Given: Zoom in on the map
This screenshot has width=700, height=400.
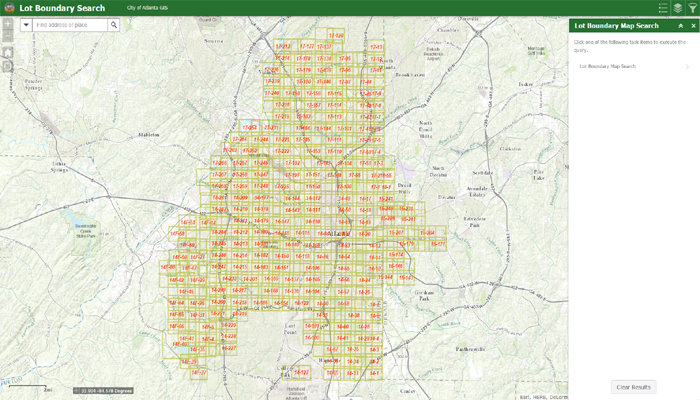Looking at the screenshot, I should tap(8, 25).
